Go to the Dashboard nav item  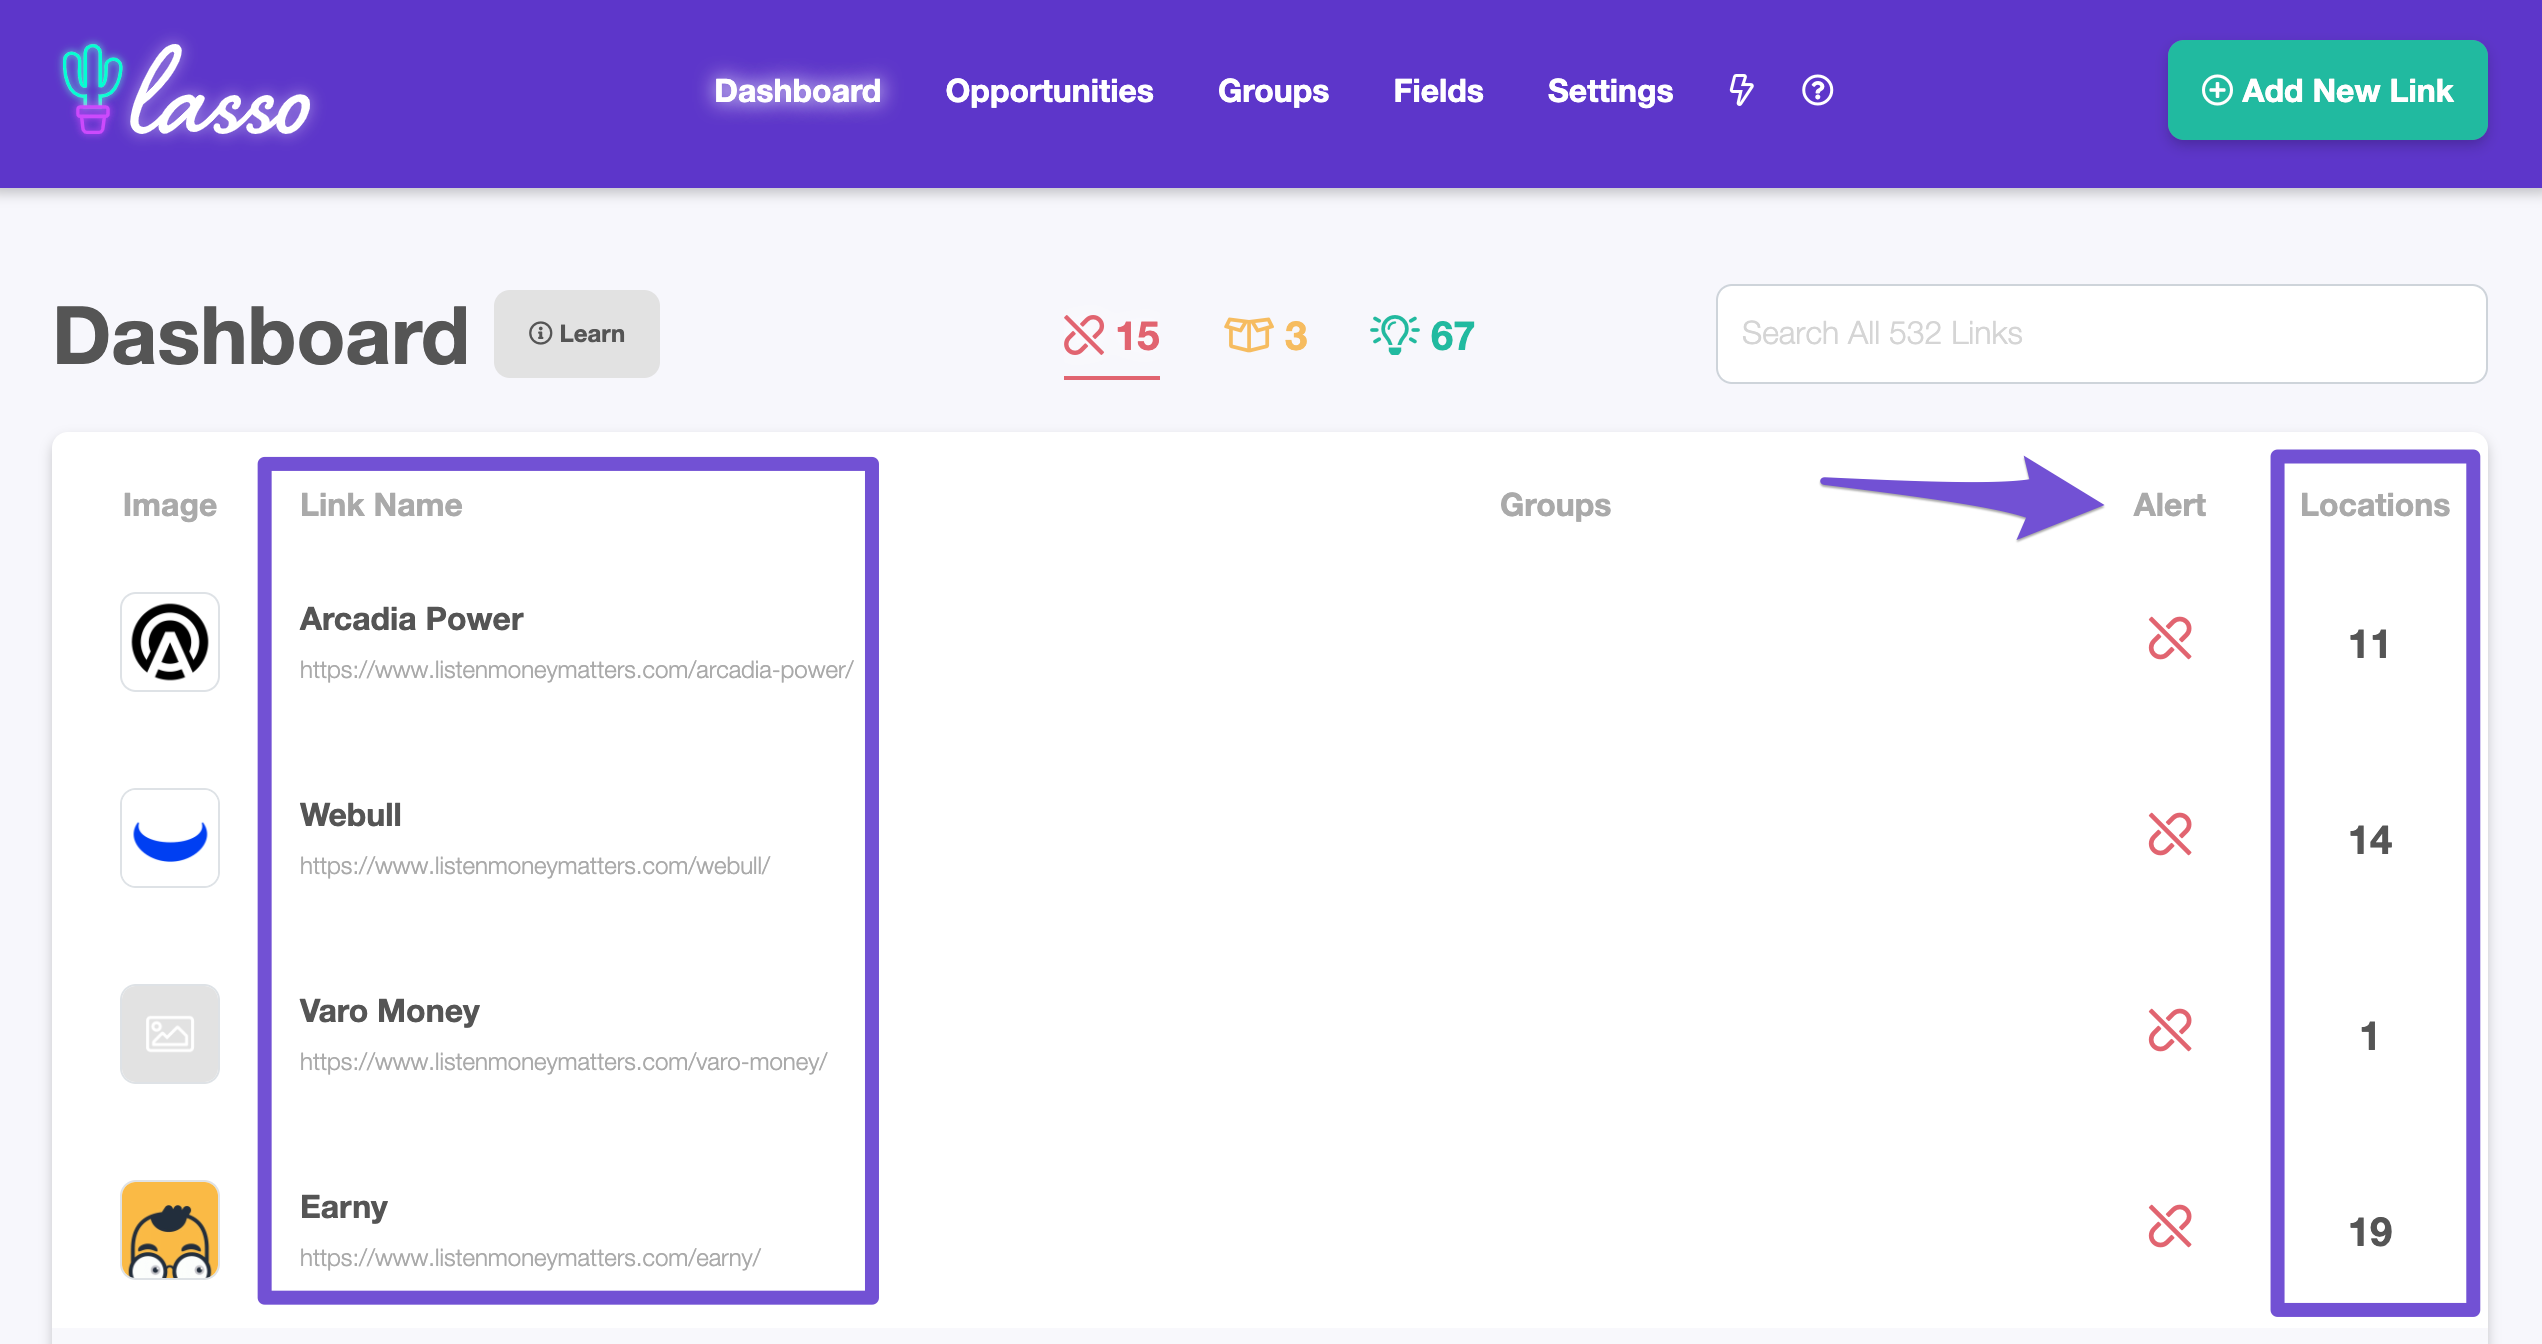798,91
